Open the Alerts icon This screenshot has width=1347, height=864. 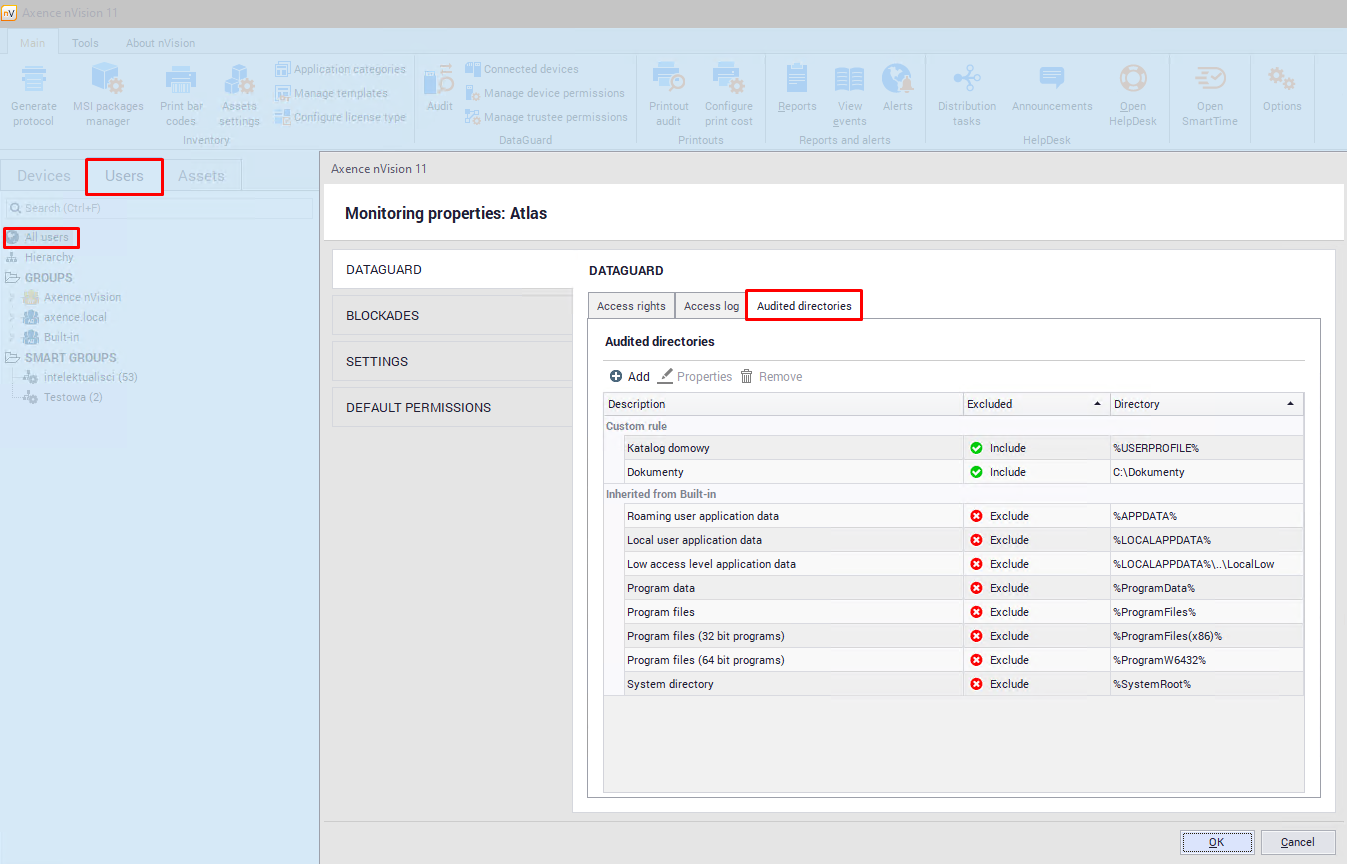pos(897,80)
